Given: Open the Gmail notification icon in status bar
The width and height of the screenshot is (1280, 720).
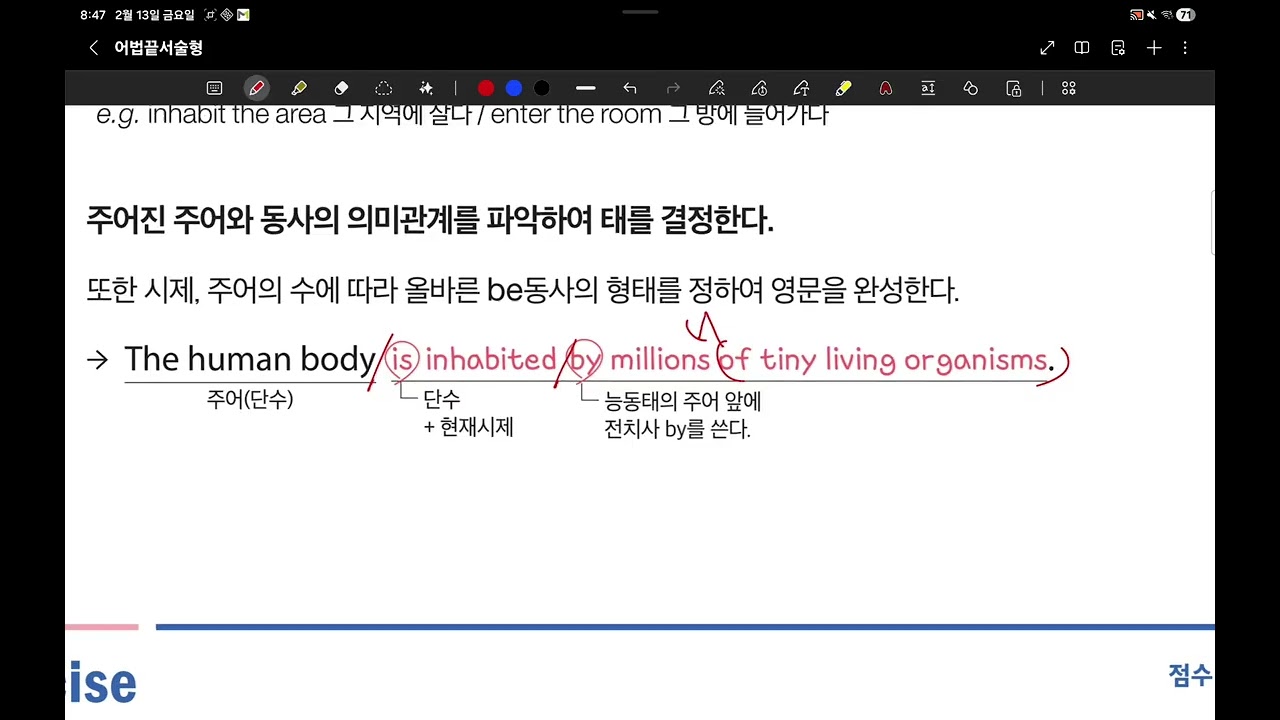Looking at the screenshot, I should coord(243,15).
